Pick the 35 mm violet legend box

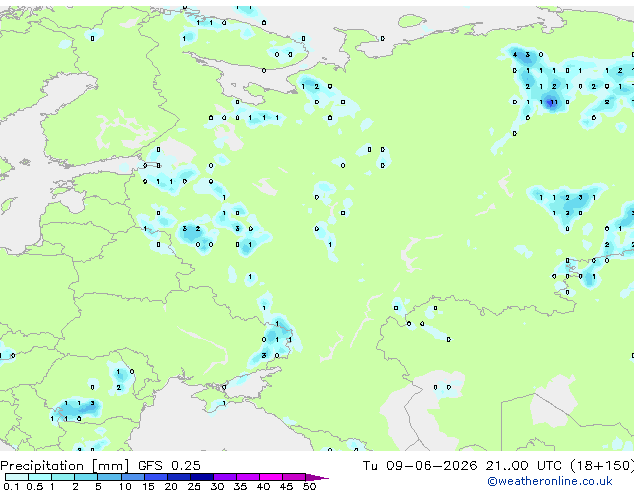[247, 477]
